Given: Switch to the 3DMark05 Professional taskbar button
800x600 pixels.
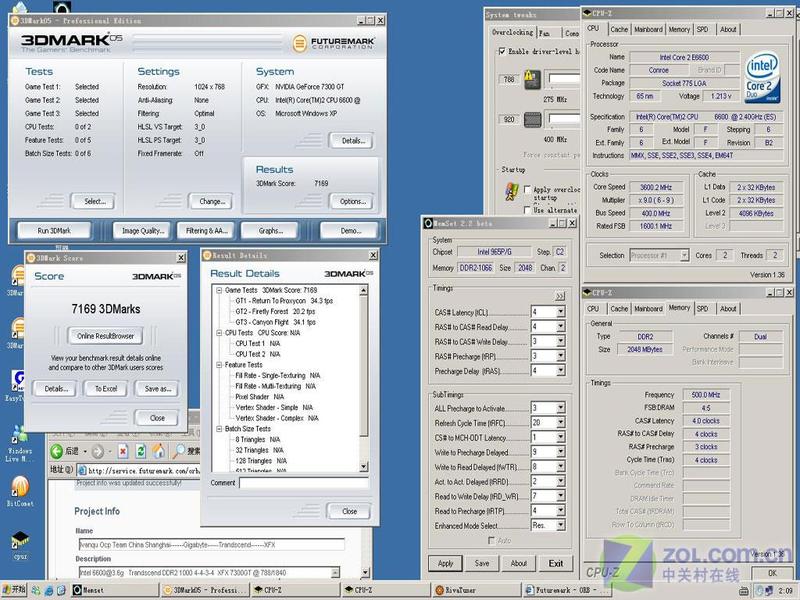Looking at the screenshot, I should (x=204, y=590).
